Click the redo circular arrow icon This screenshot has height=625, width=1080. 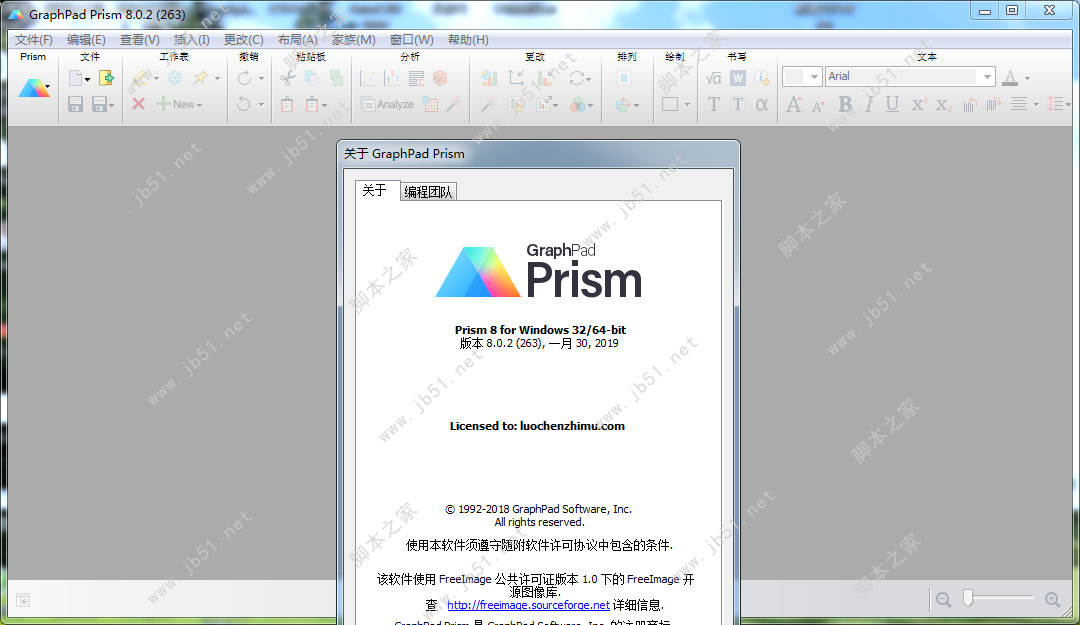245,78
